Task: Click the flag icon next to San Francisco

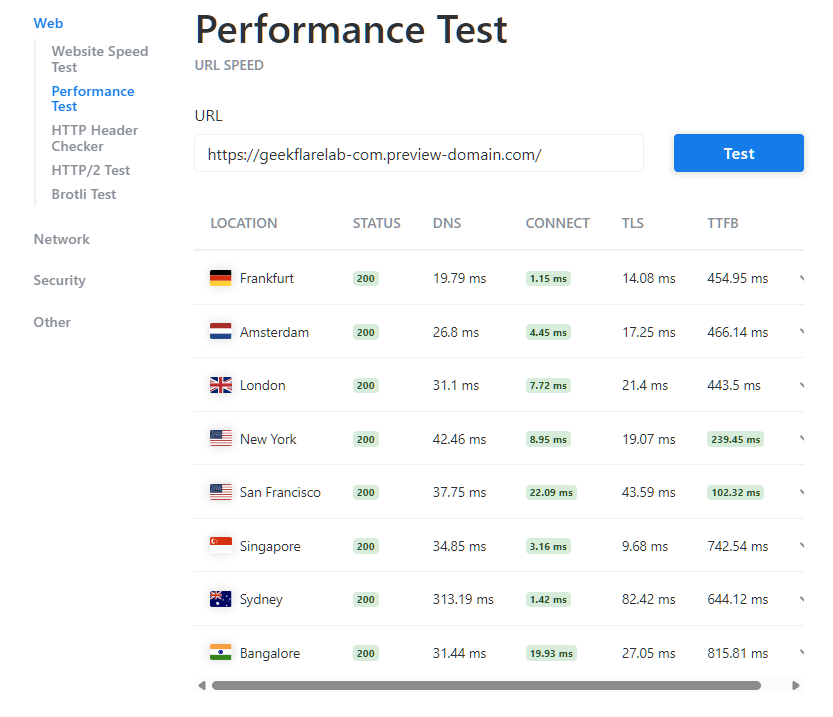Action: [x=222, y=492]
